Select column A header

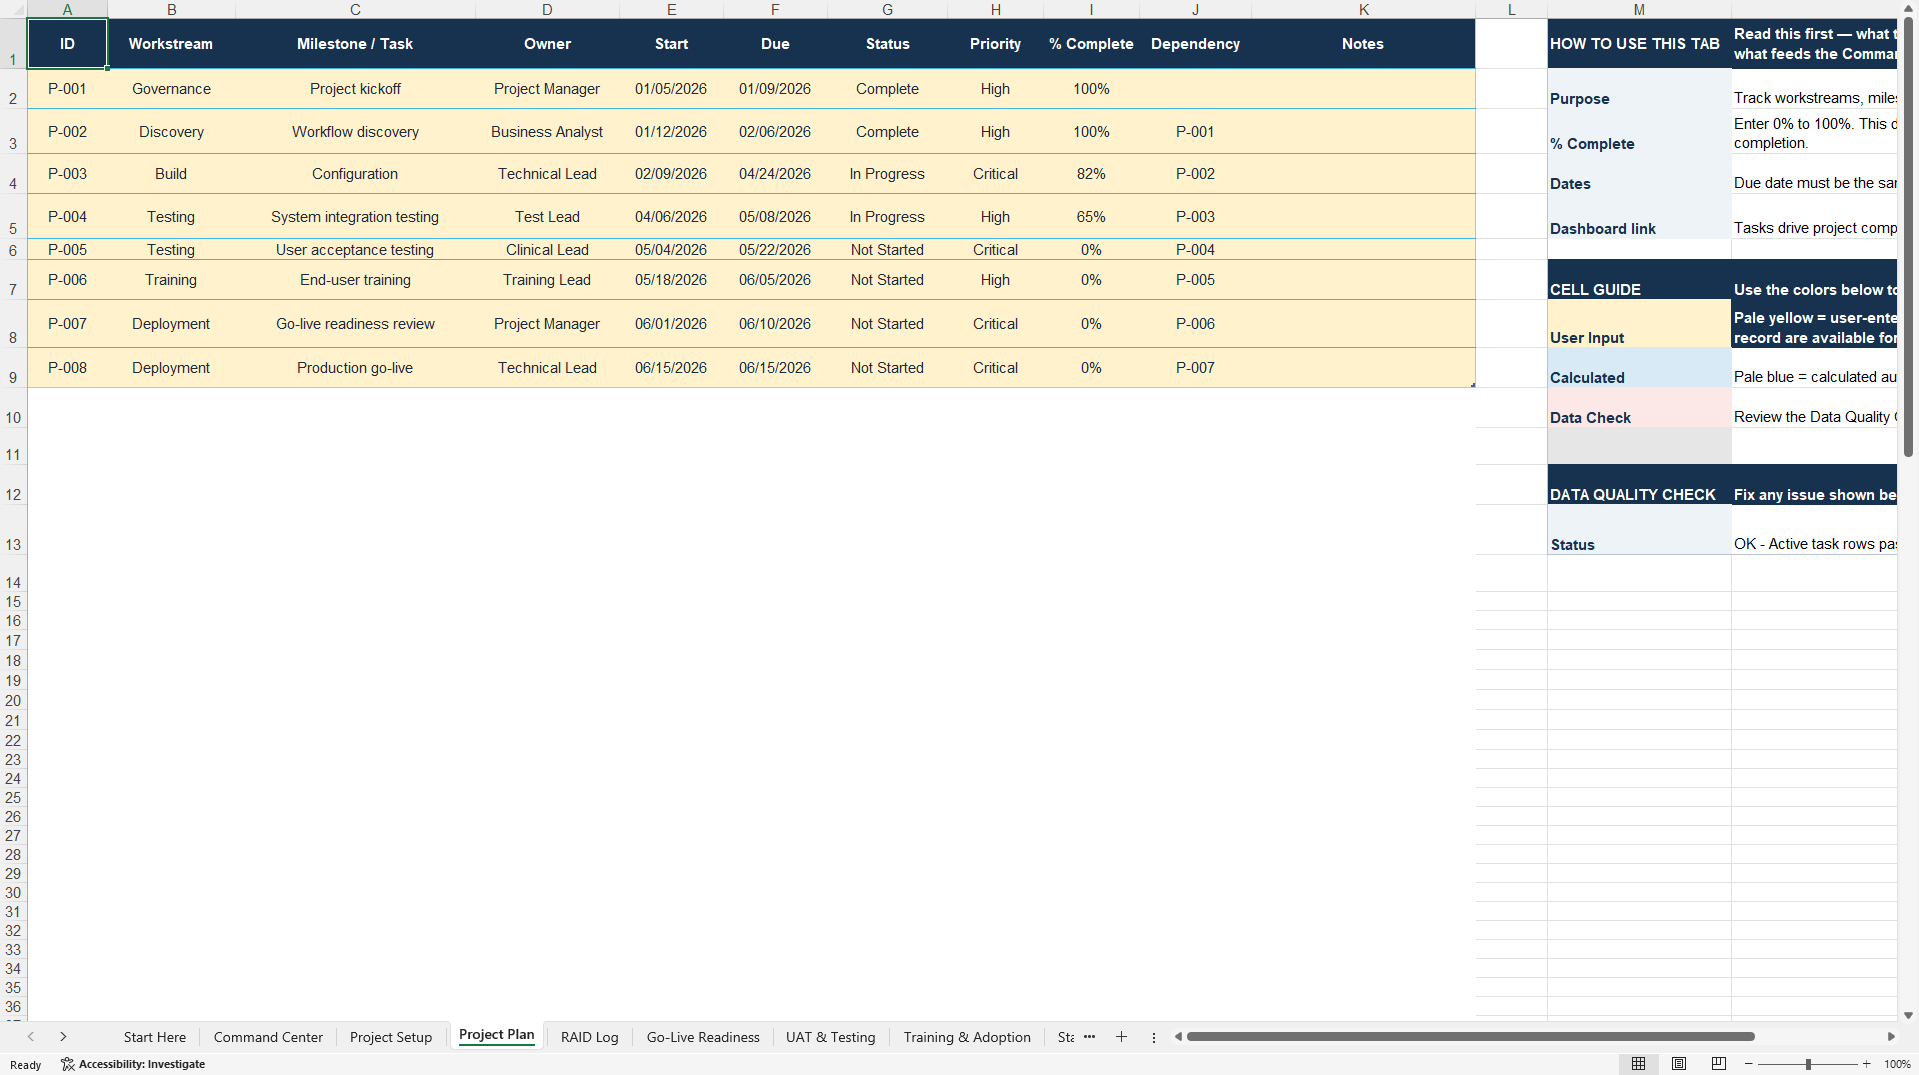click(x=67, y=9)
